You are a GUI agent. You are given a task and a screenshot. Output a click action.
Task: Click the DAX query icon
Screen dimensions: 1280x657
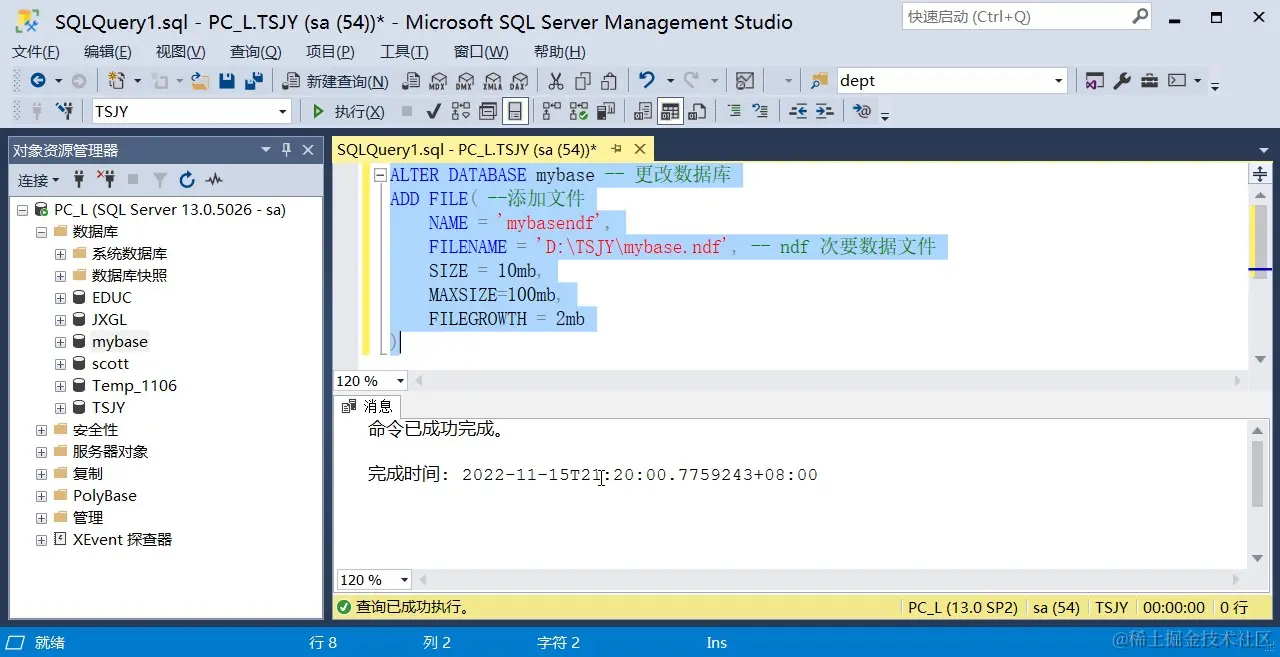tap(518, 81)
